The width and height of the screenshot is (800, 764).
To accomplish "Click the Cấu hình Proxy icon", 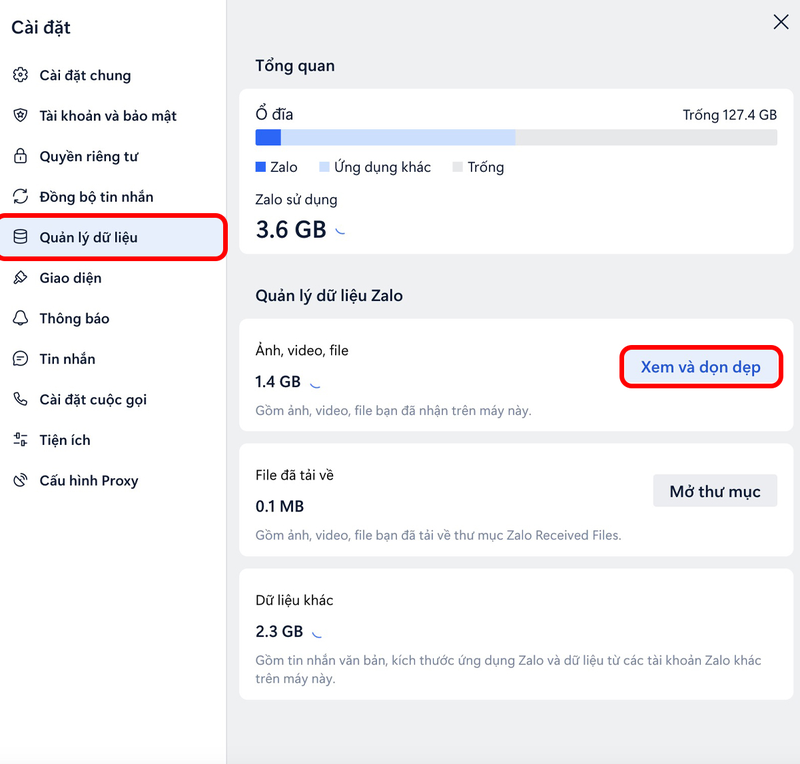I will tap(20, 480).
